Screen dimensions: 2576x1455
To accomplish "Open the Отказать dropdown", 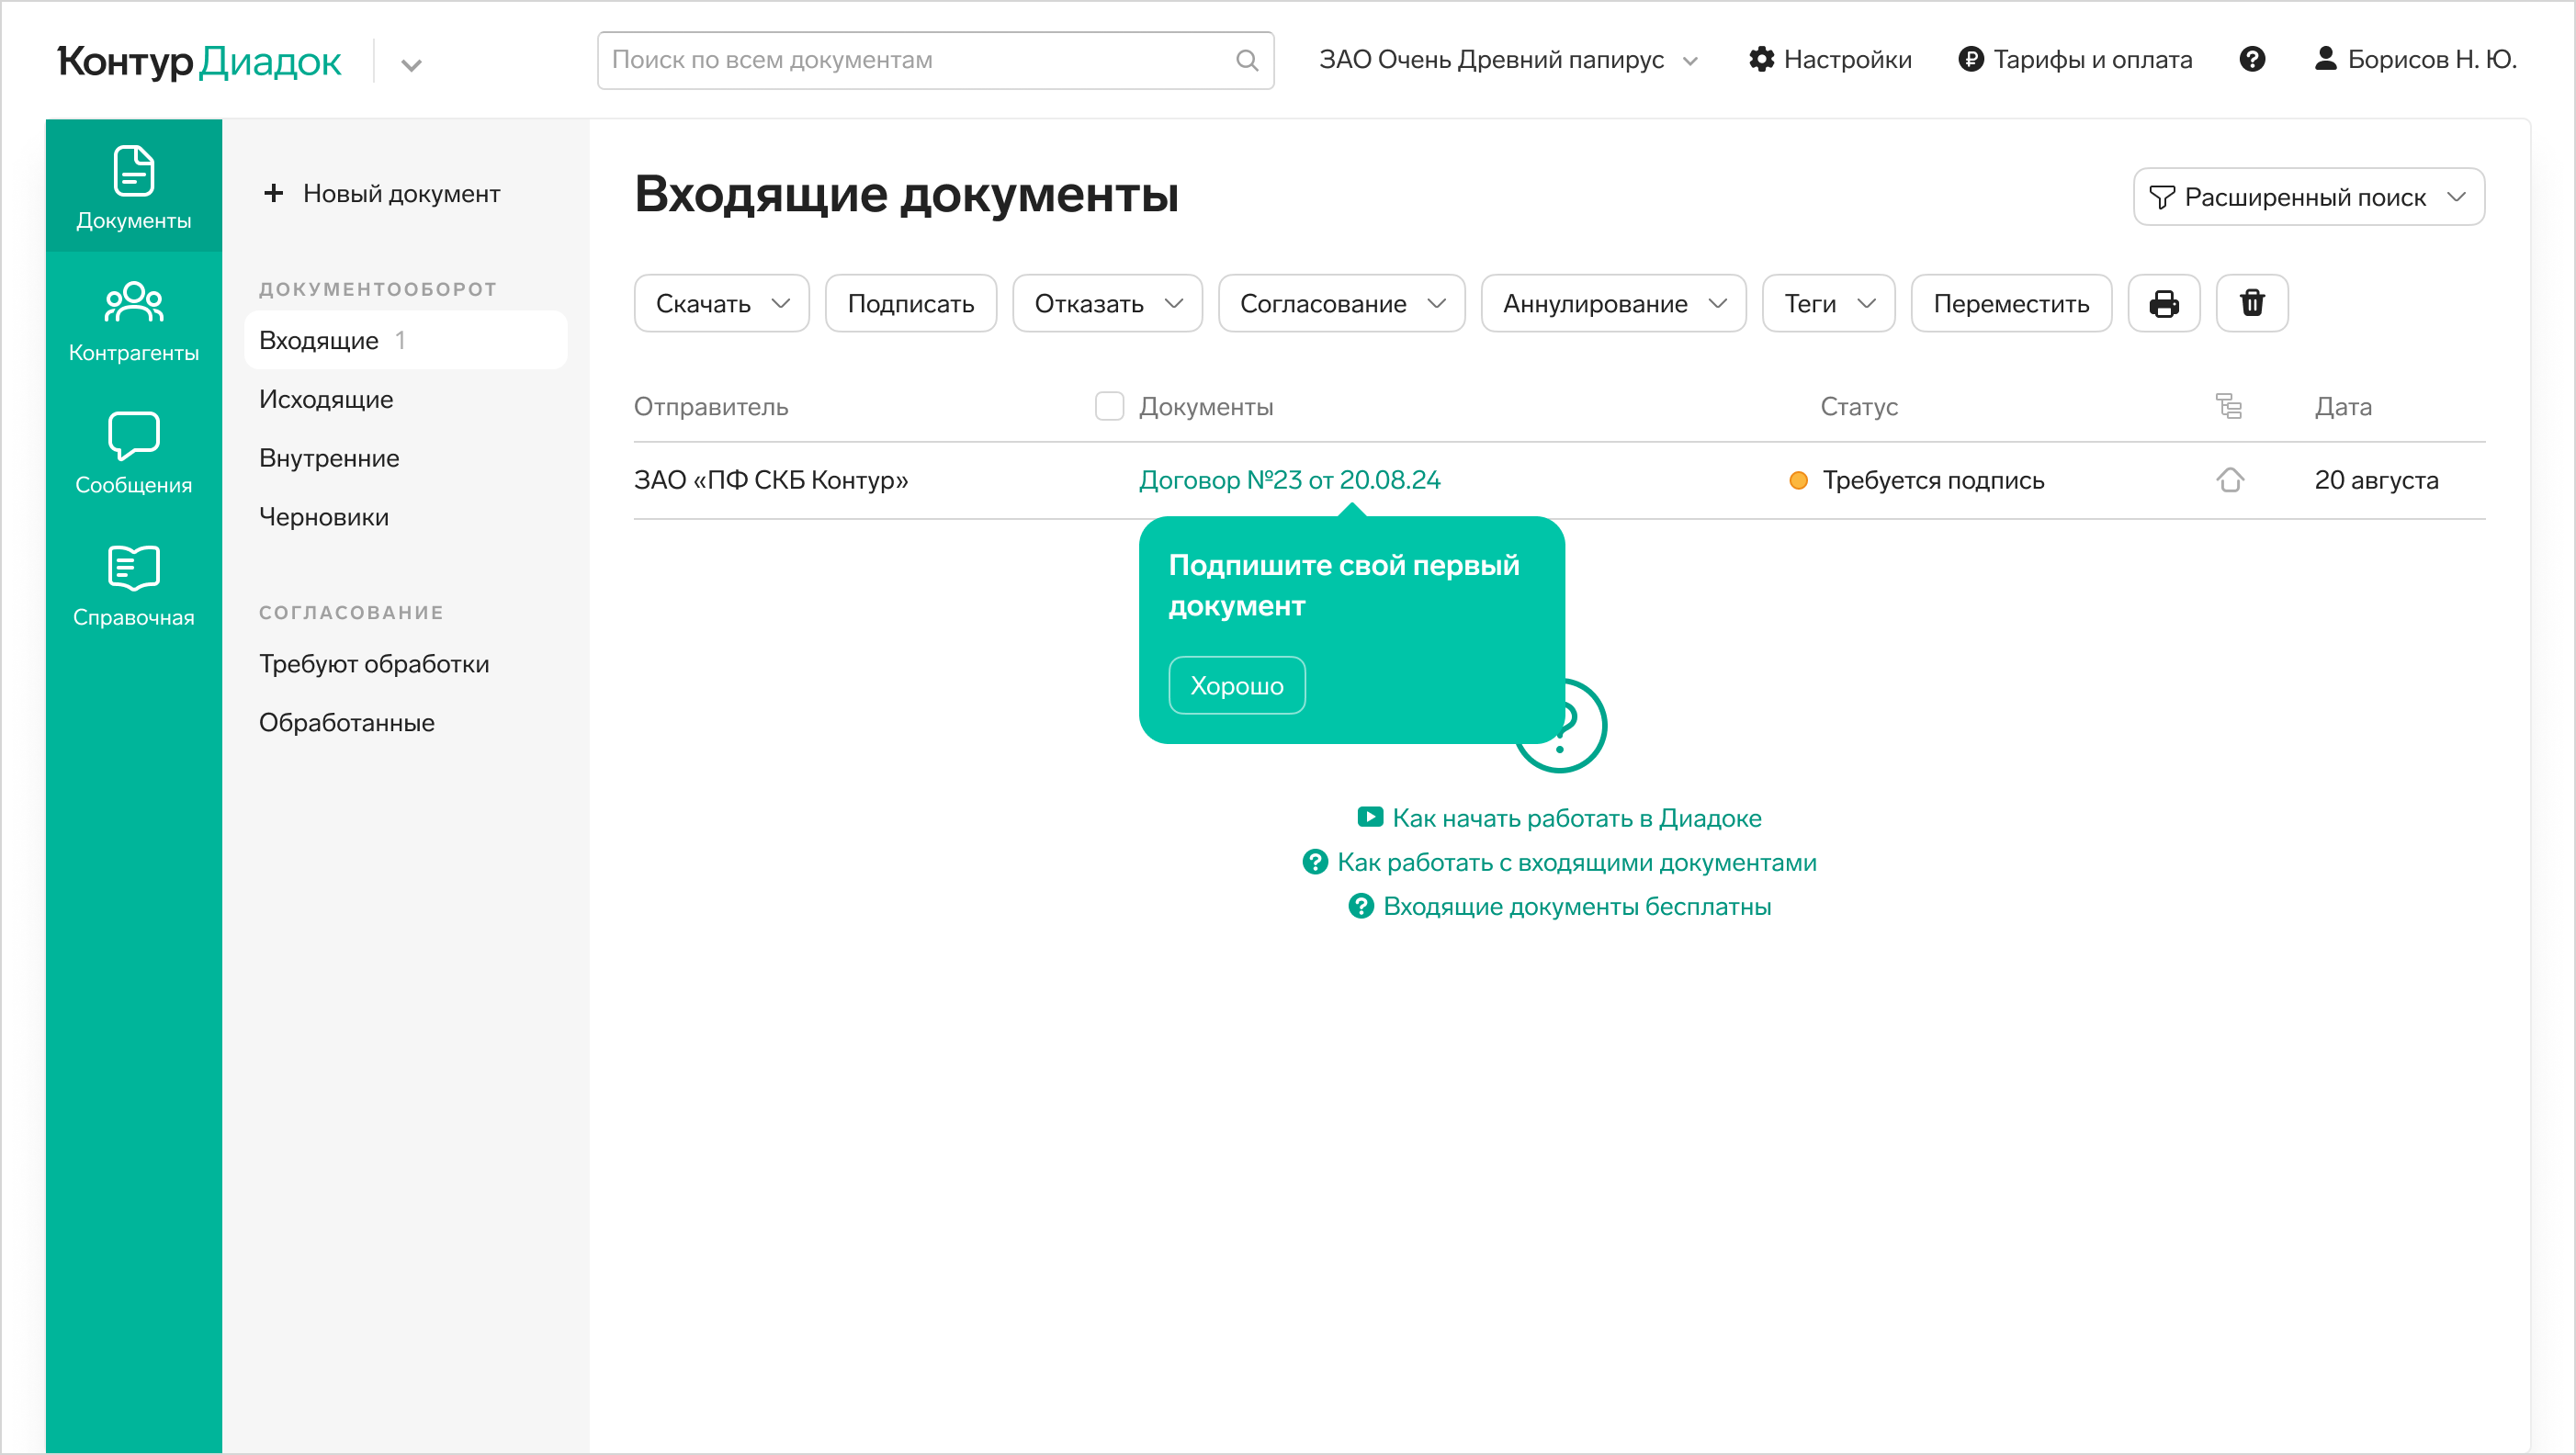I will (1107, 303).
